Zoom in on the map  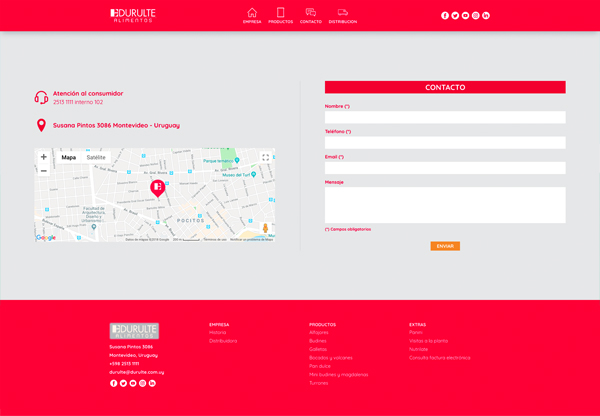pyautogui.click(x=43, y=157)
